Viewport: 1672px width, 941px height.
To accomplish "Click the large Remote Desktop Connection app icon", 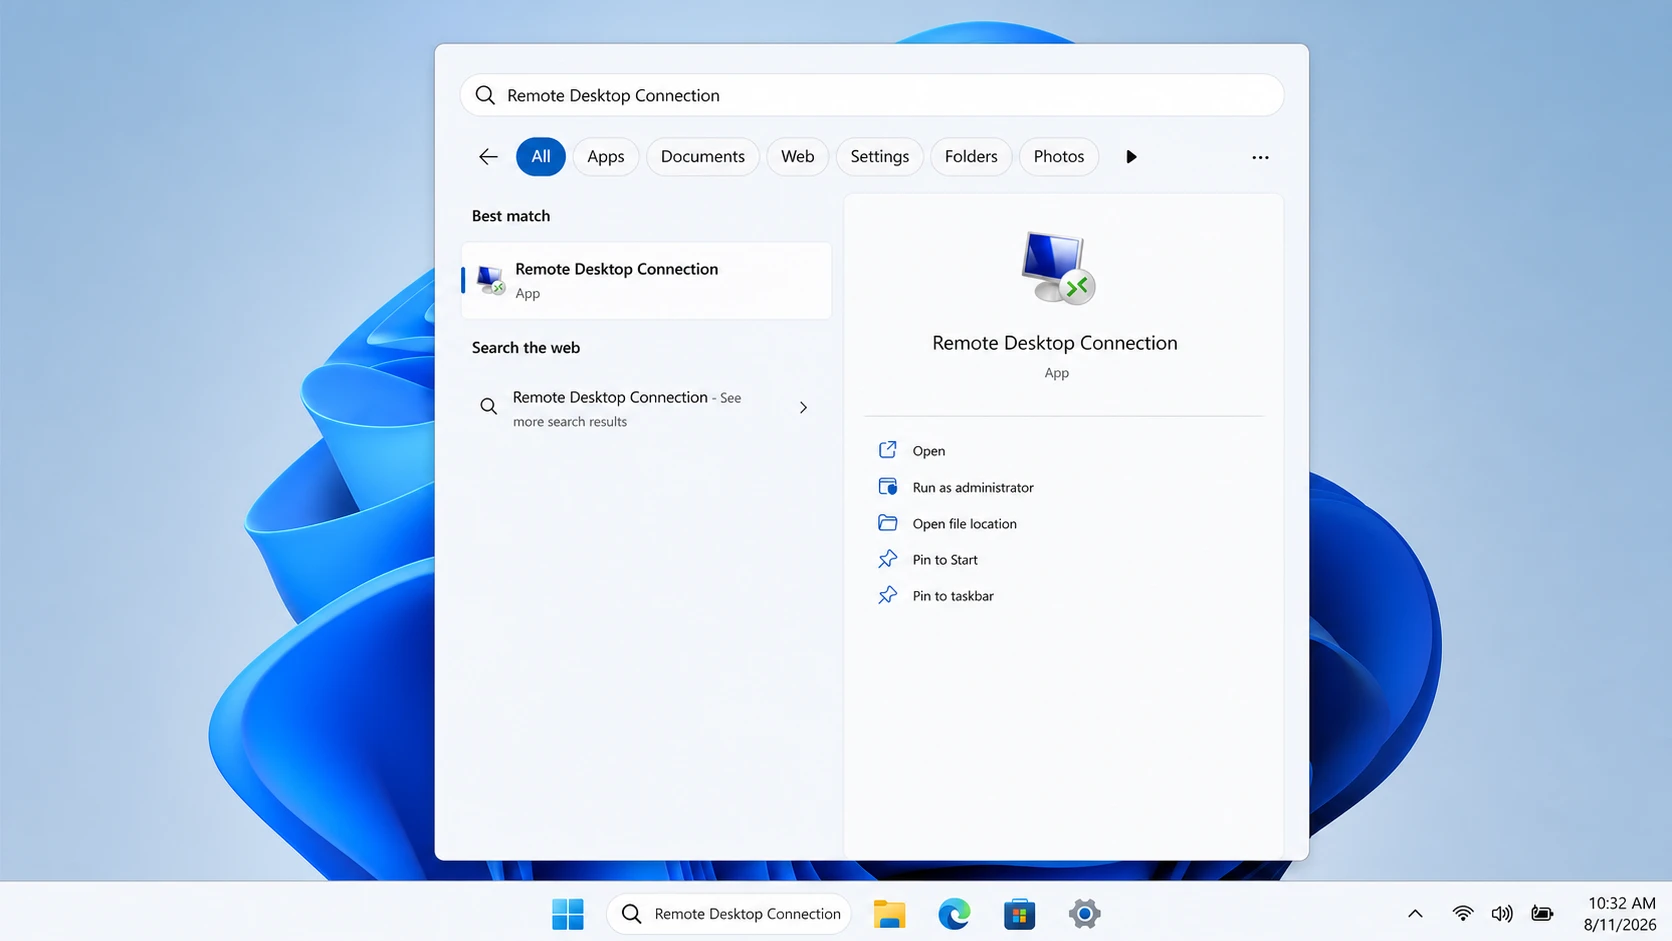I will 1057,267.
